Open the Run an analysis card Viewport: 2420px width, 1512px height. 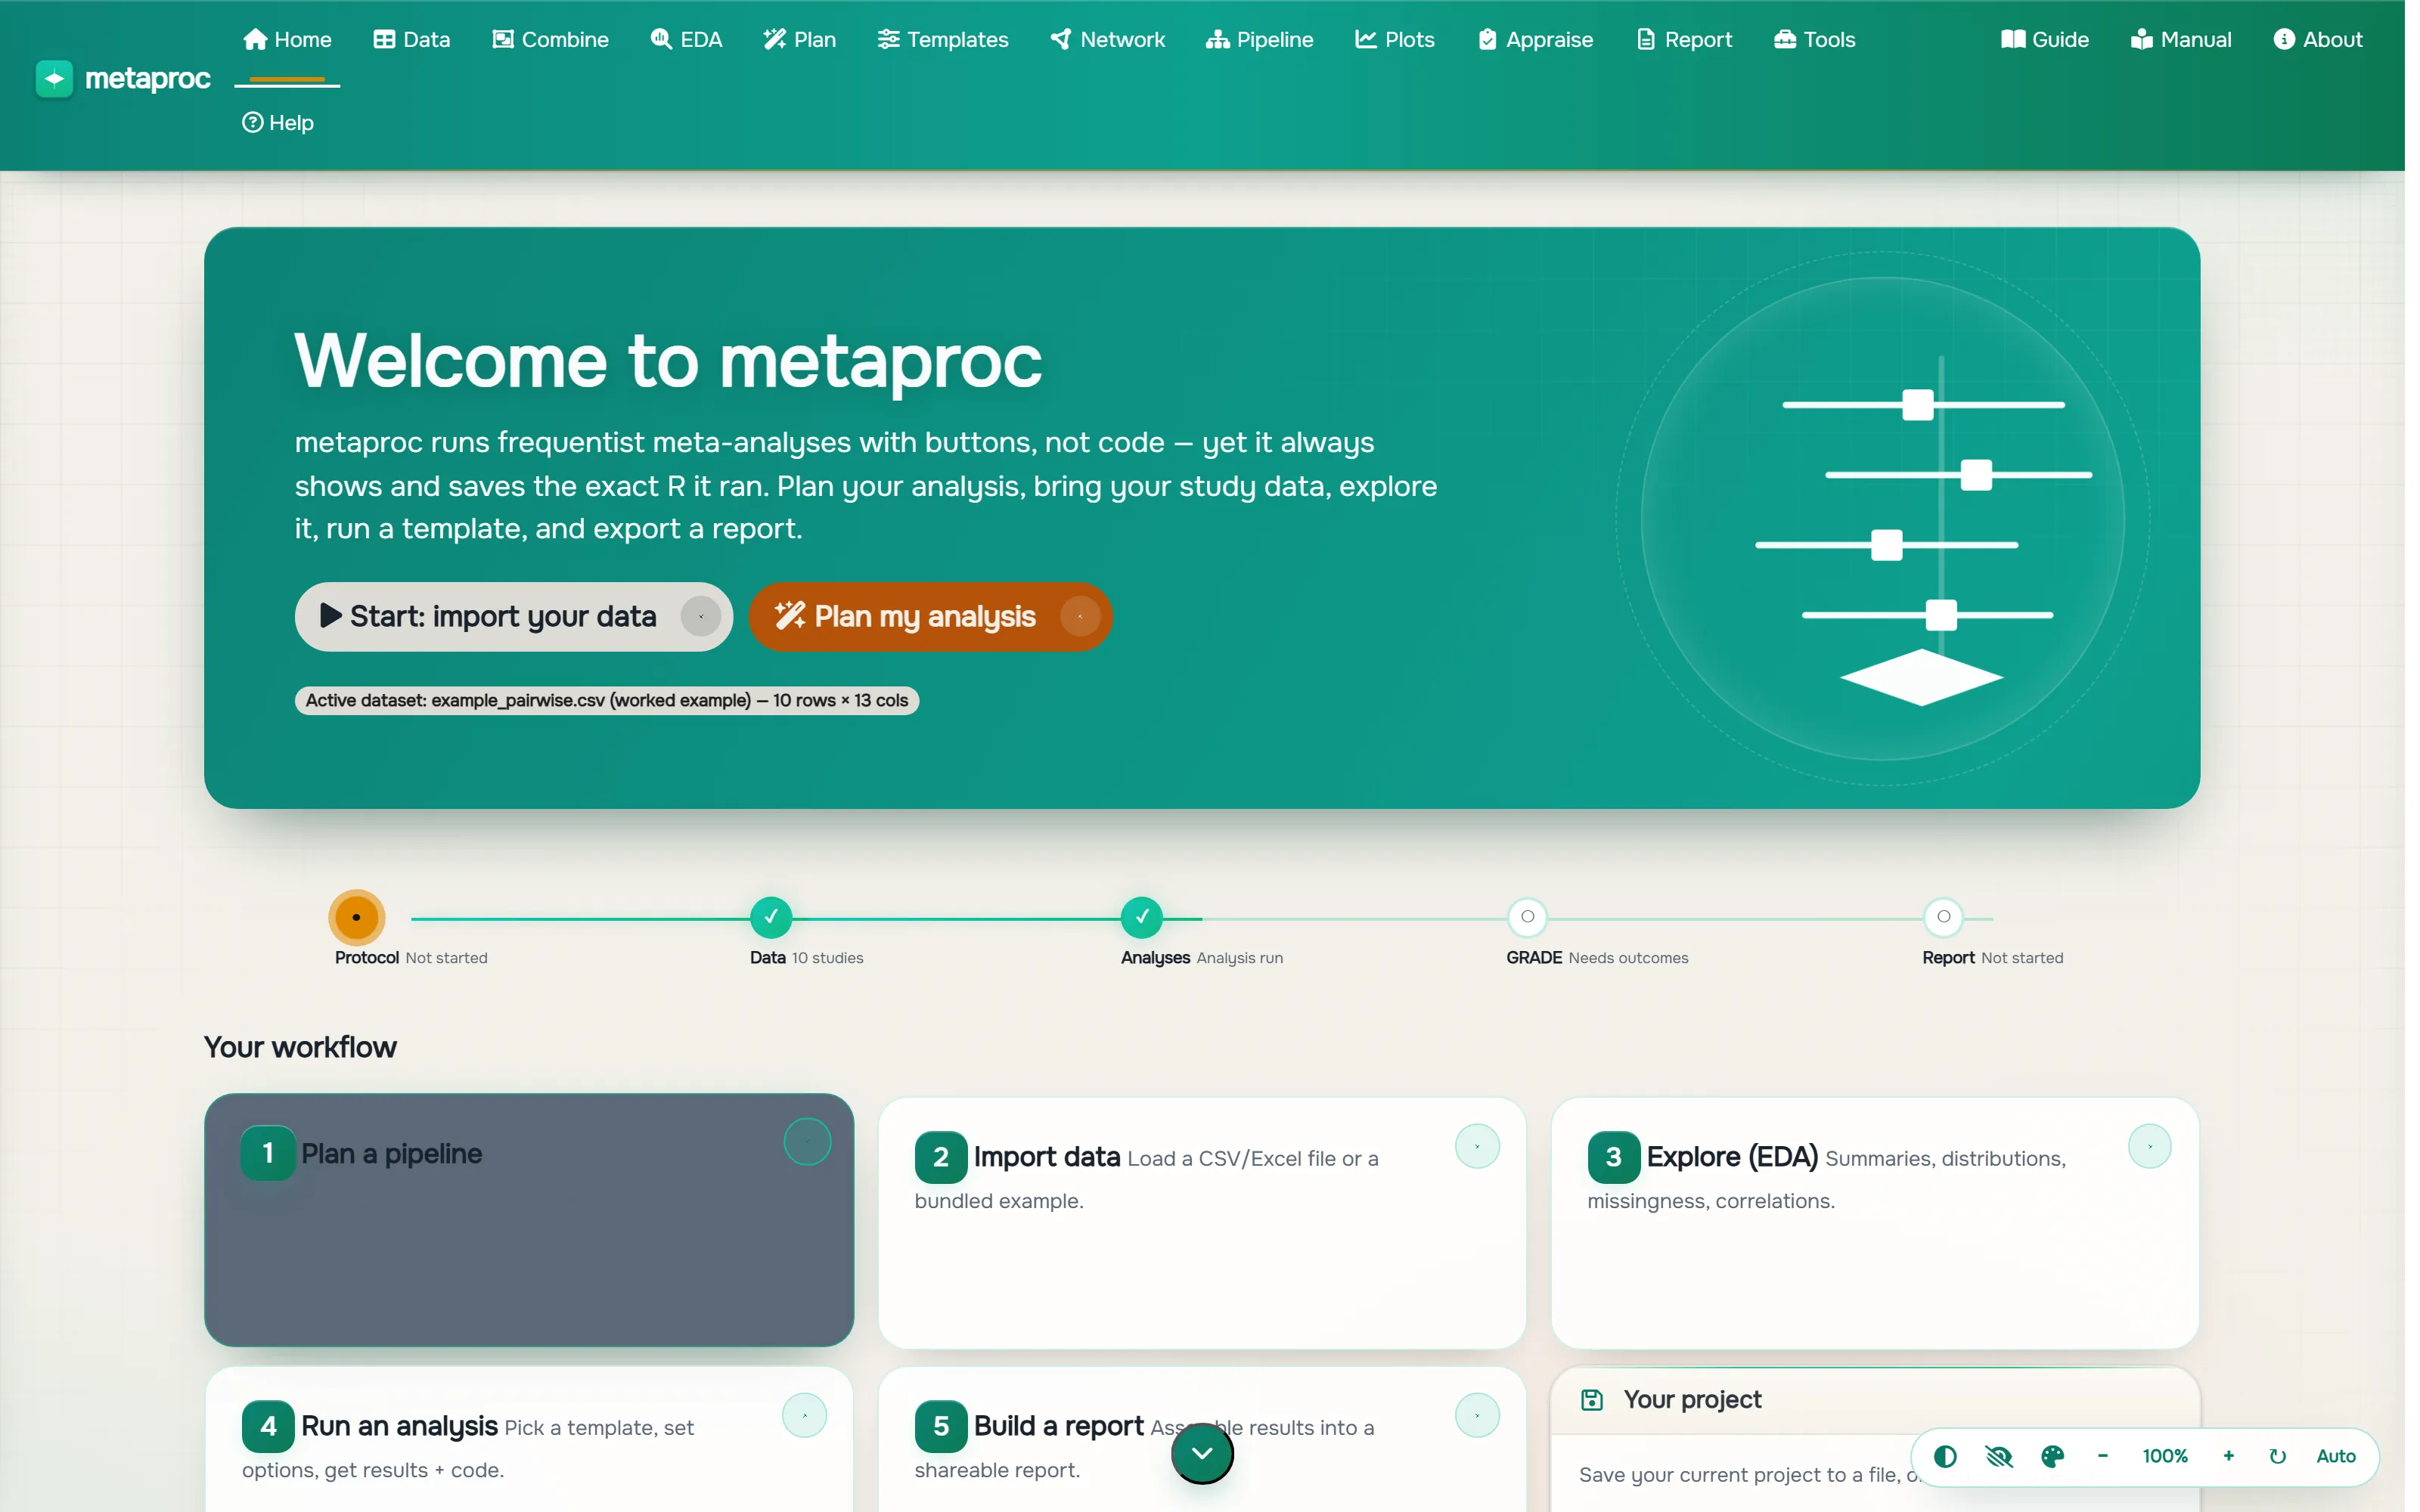[x=529, y=1440]
